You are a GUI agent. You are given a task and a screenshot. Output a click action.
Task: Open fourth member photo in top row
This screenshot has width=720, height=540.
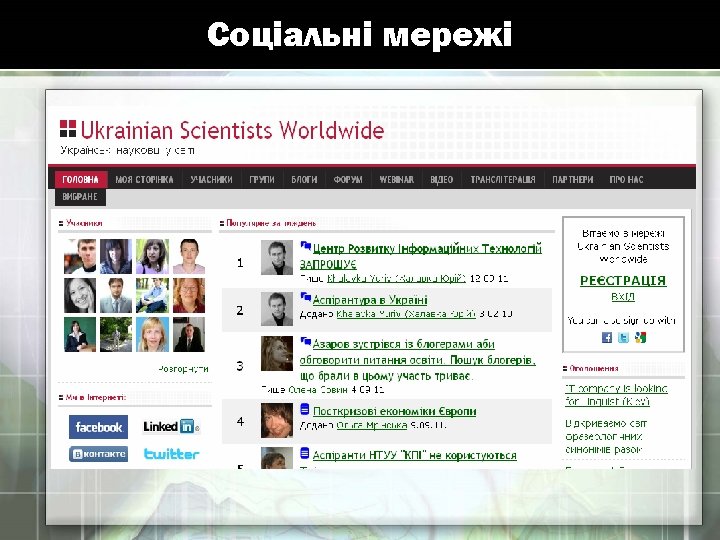[189, 257]
